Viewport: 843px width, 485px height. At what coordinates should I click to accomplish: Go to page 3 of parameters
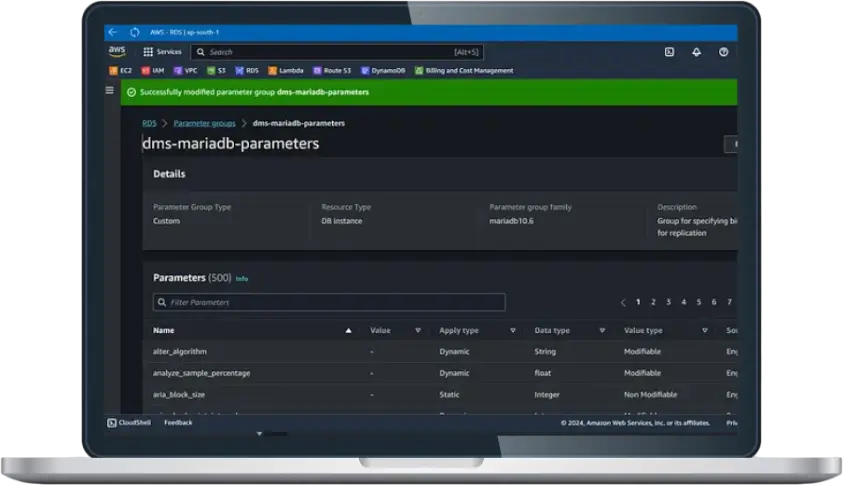coord(668,302)
